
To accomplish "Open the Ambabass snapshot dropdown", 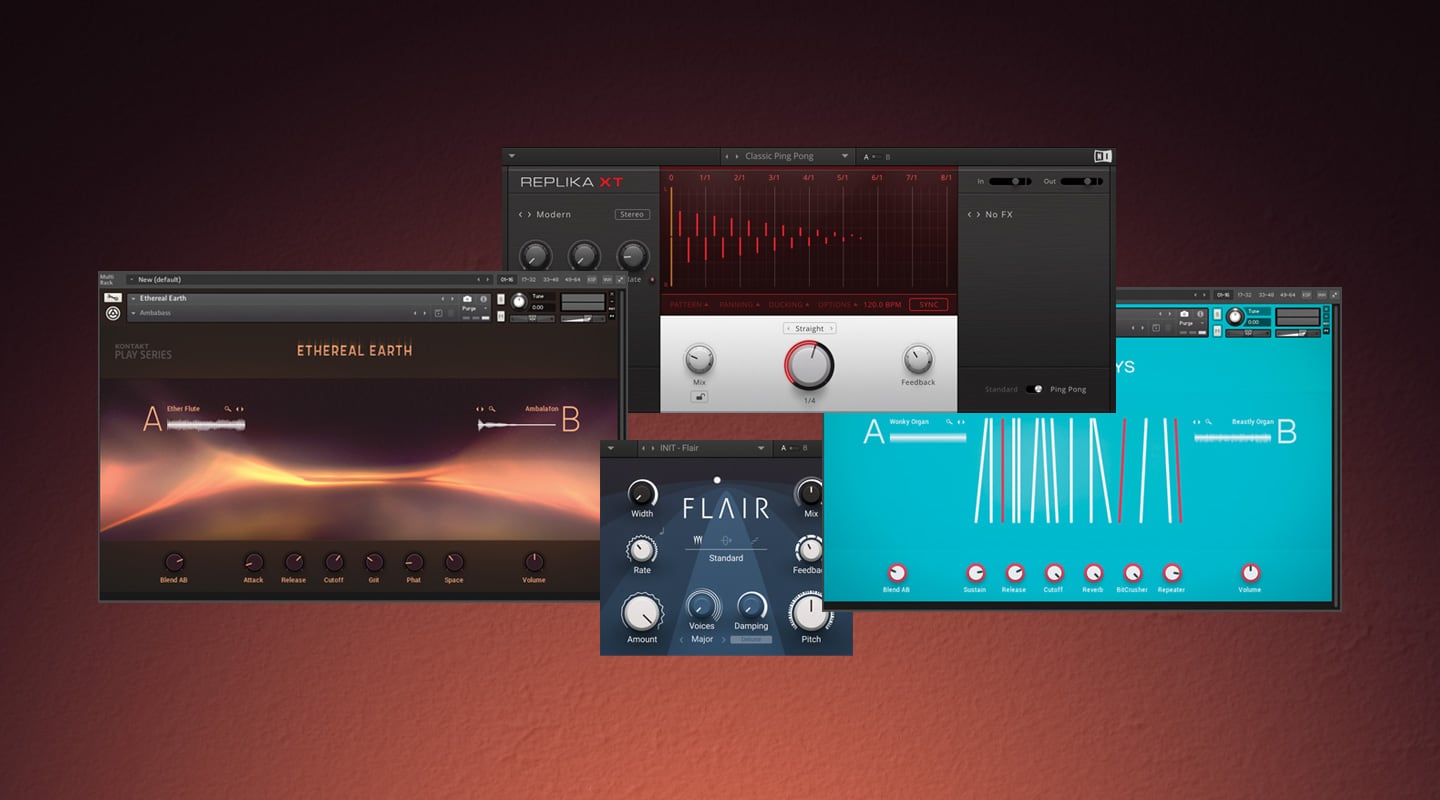I will point(133,313).
